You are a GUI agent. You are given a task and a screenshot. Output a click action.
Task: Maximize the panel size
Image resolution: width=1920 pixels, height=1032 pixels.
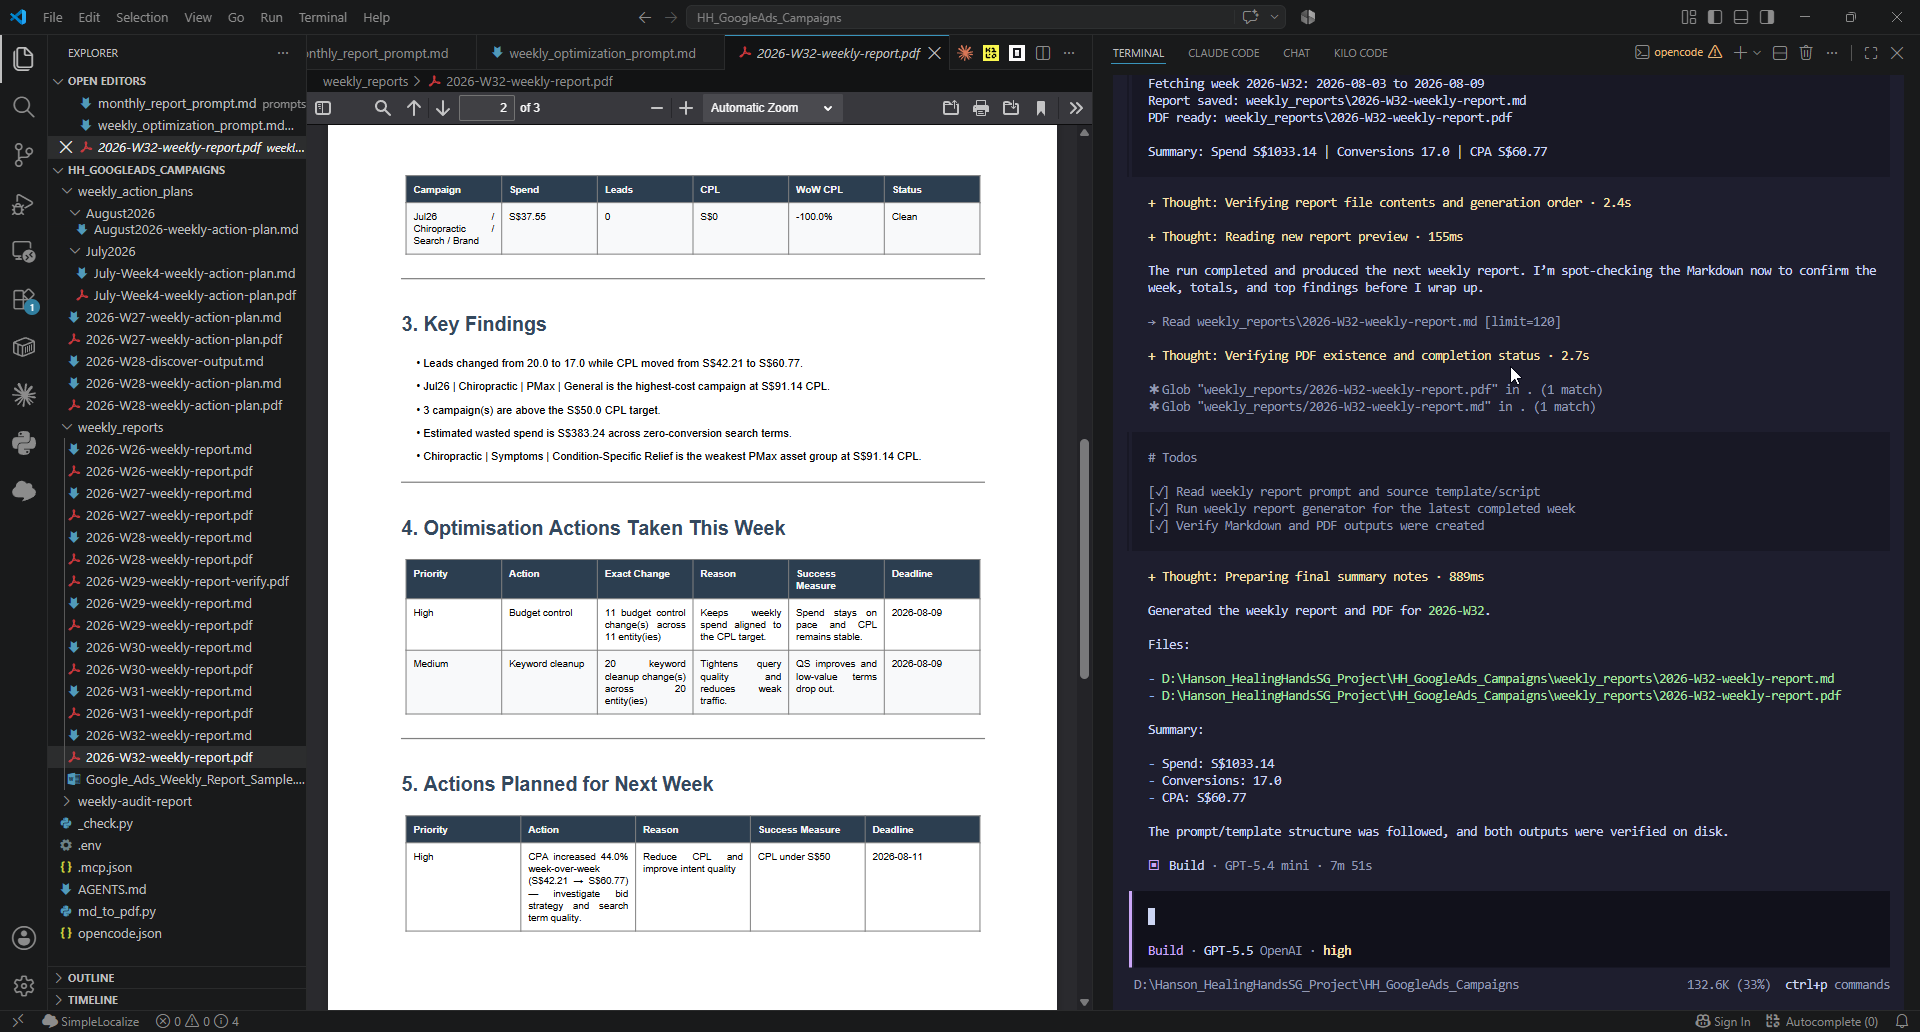point(1871,53)
